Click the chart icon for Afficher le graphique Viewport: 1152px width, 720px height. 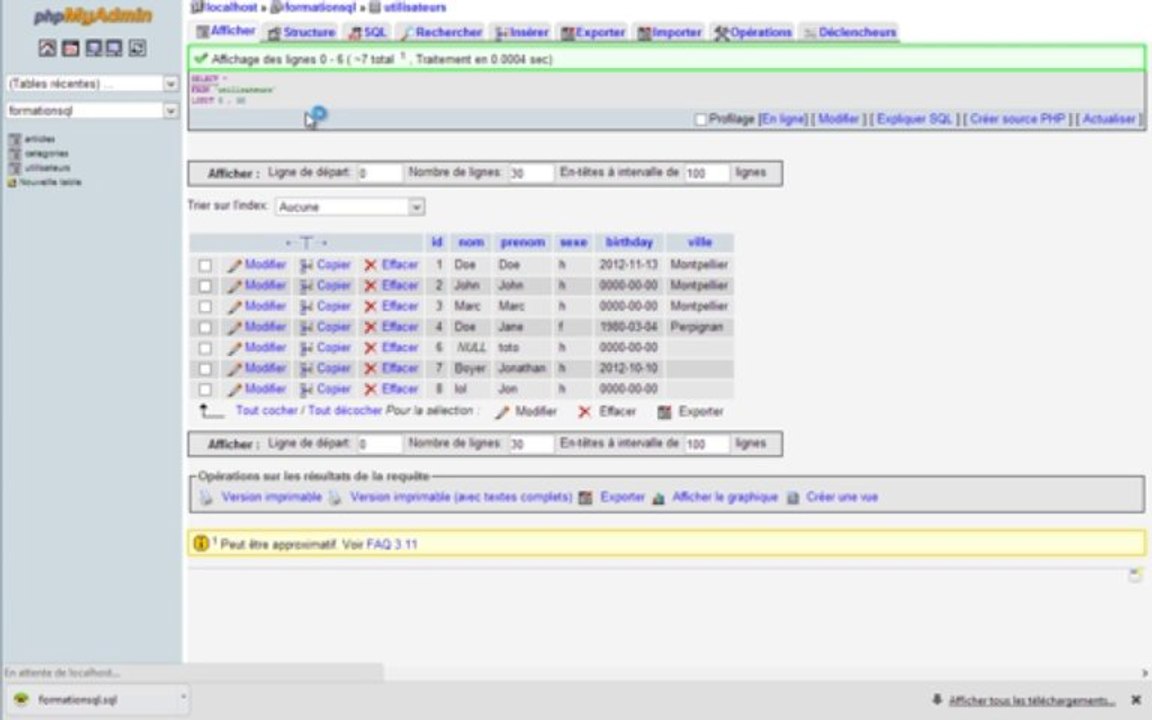658,498
